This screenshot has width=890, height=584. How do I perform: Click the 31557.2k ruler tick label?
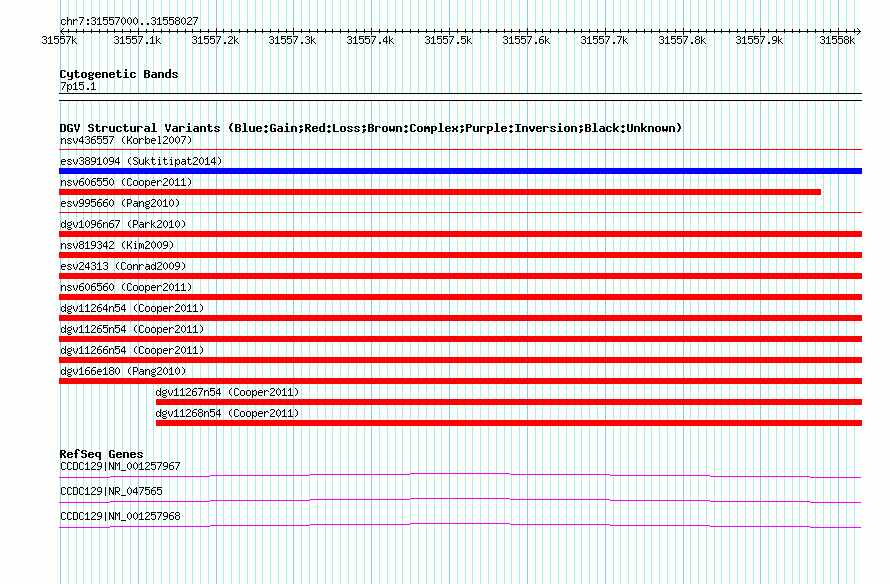tap(215, 40)
